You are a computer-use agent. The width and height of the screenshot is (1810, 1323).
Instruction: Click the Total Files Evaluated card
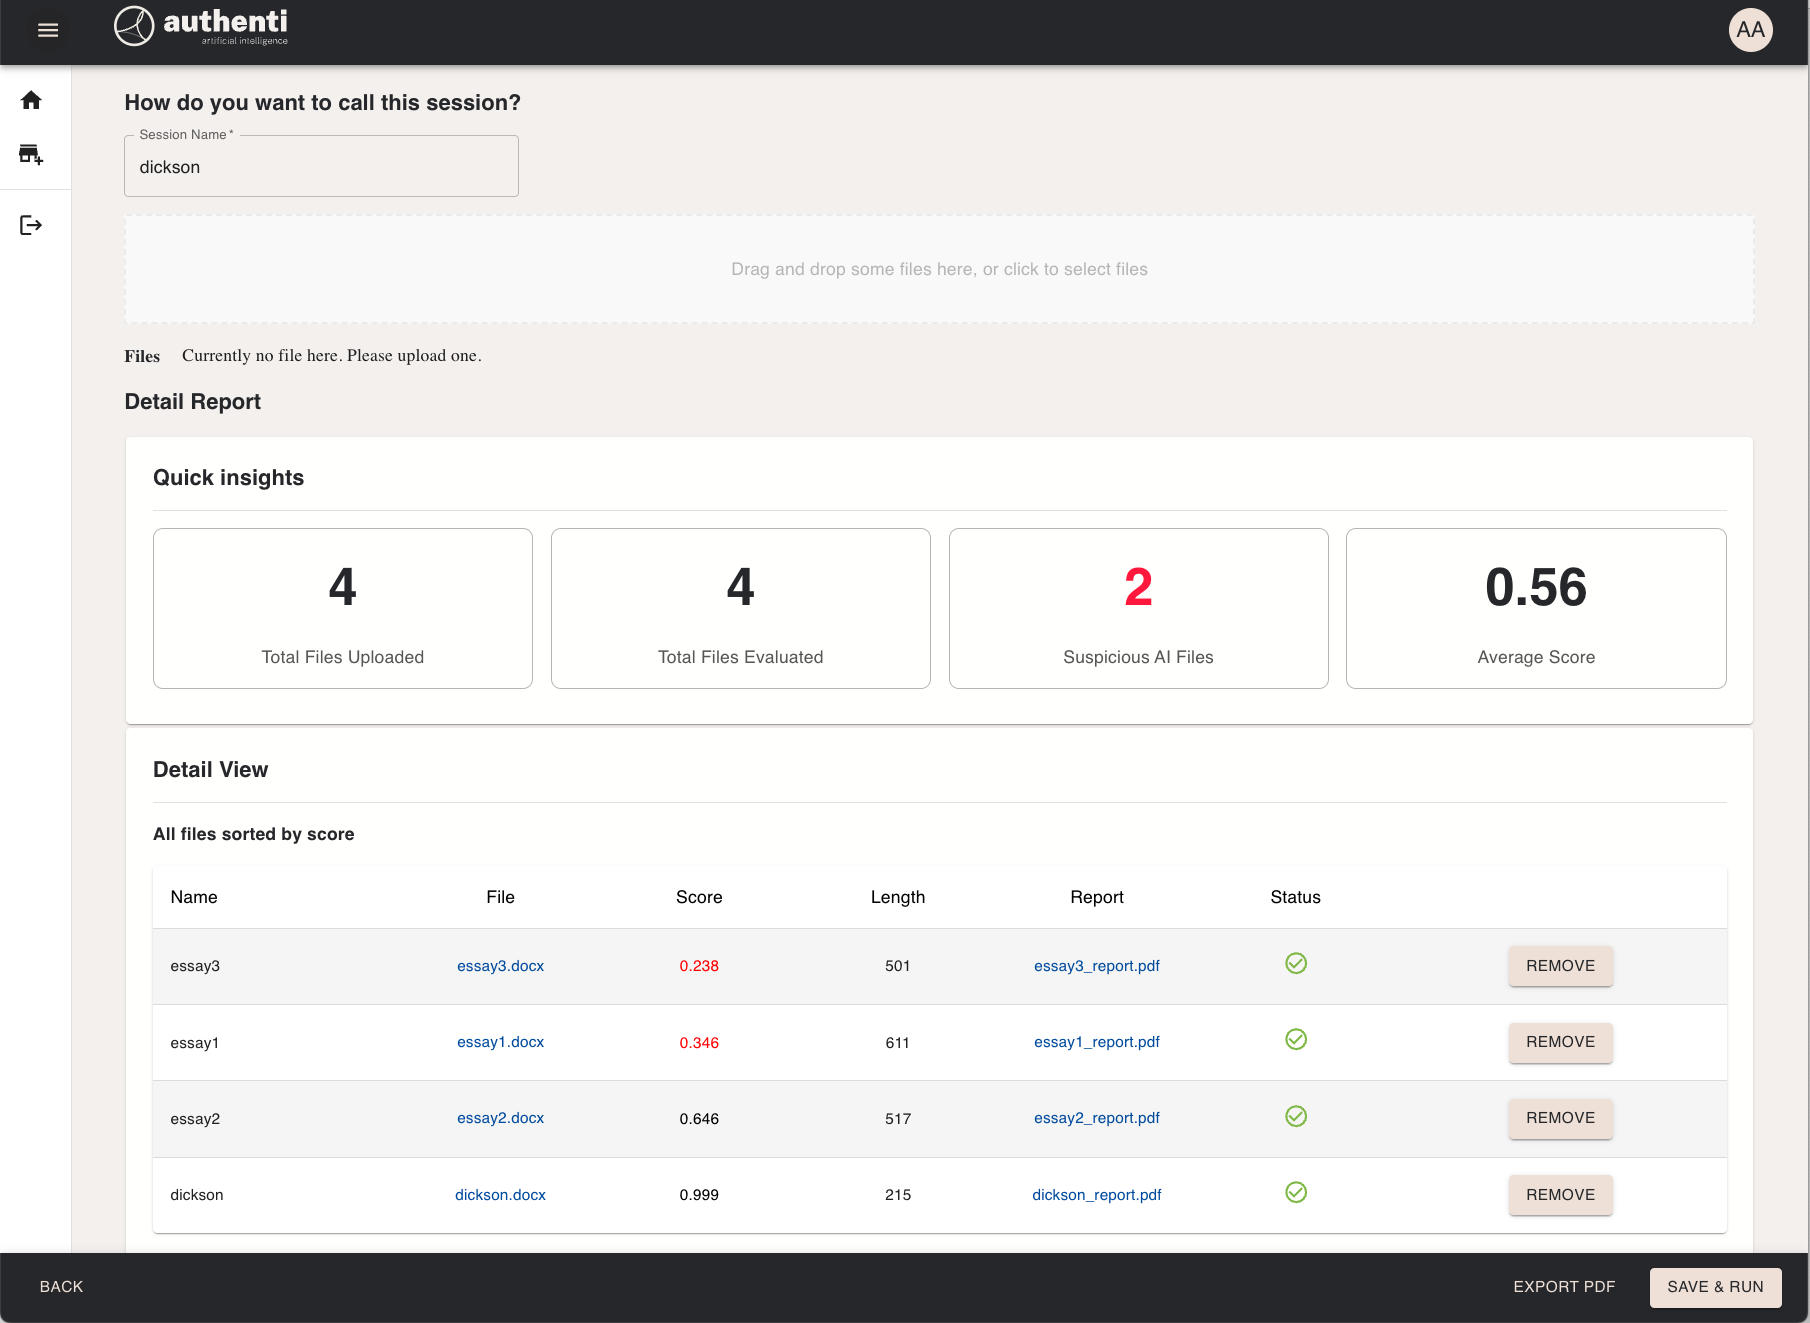(x=741, y=608)
